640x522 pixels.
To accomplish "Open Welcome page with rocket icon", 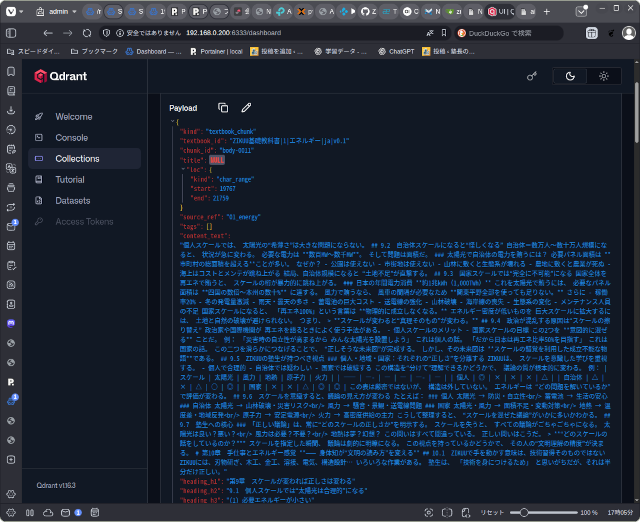I will click(73, 116).
